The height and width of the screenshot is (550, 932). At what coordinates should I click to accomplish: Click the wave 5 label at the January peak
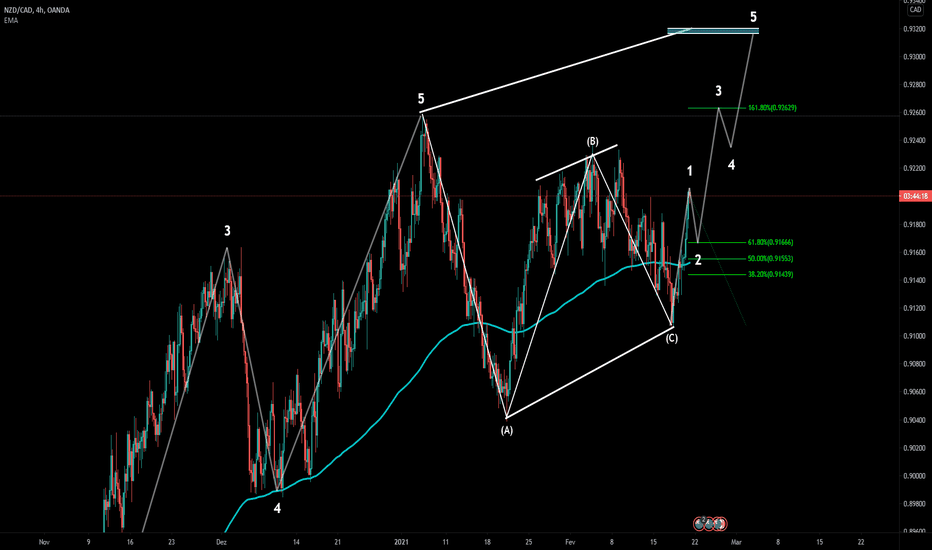tap(421, 99)
